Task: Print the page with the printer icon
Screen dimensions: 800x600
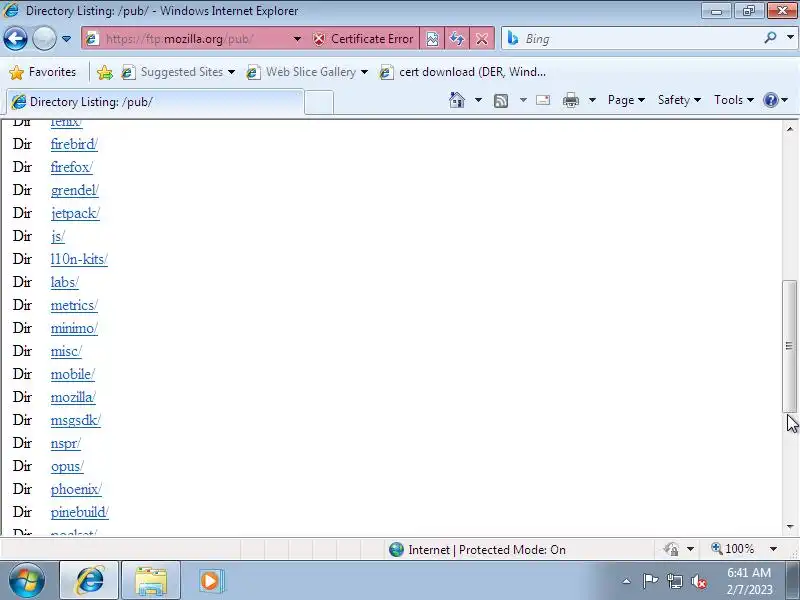Action: (570, 100)
